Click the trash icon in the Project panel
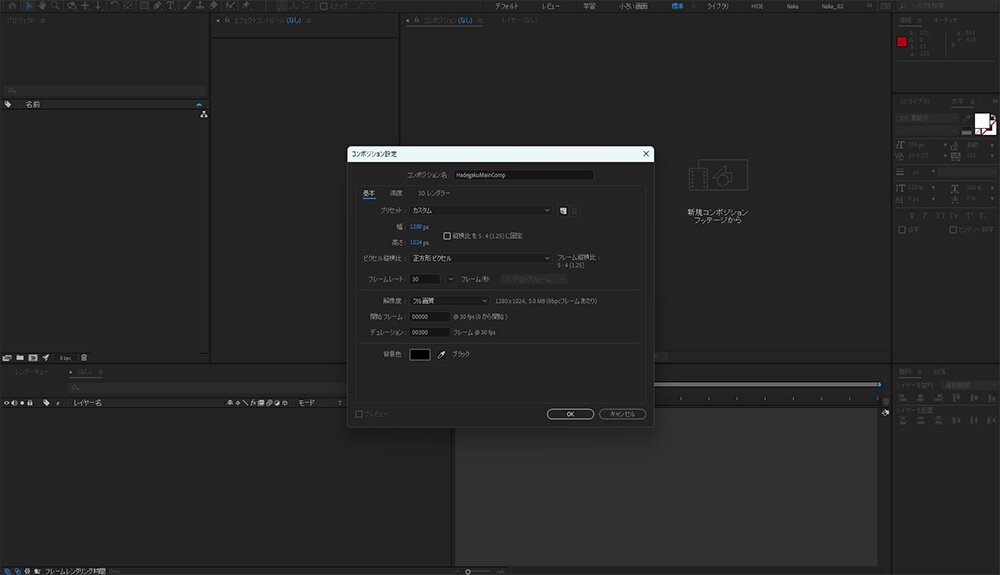Image resolution: width=1000 pixels, height=575 pixels. click(x=84, y=357)
